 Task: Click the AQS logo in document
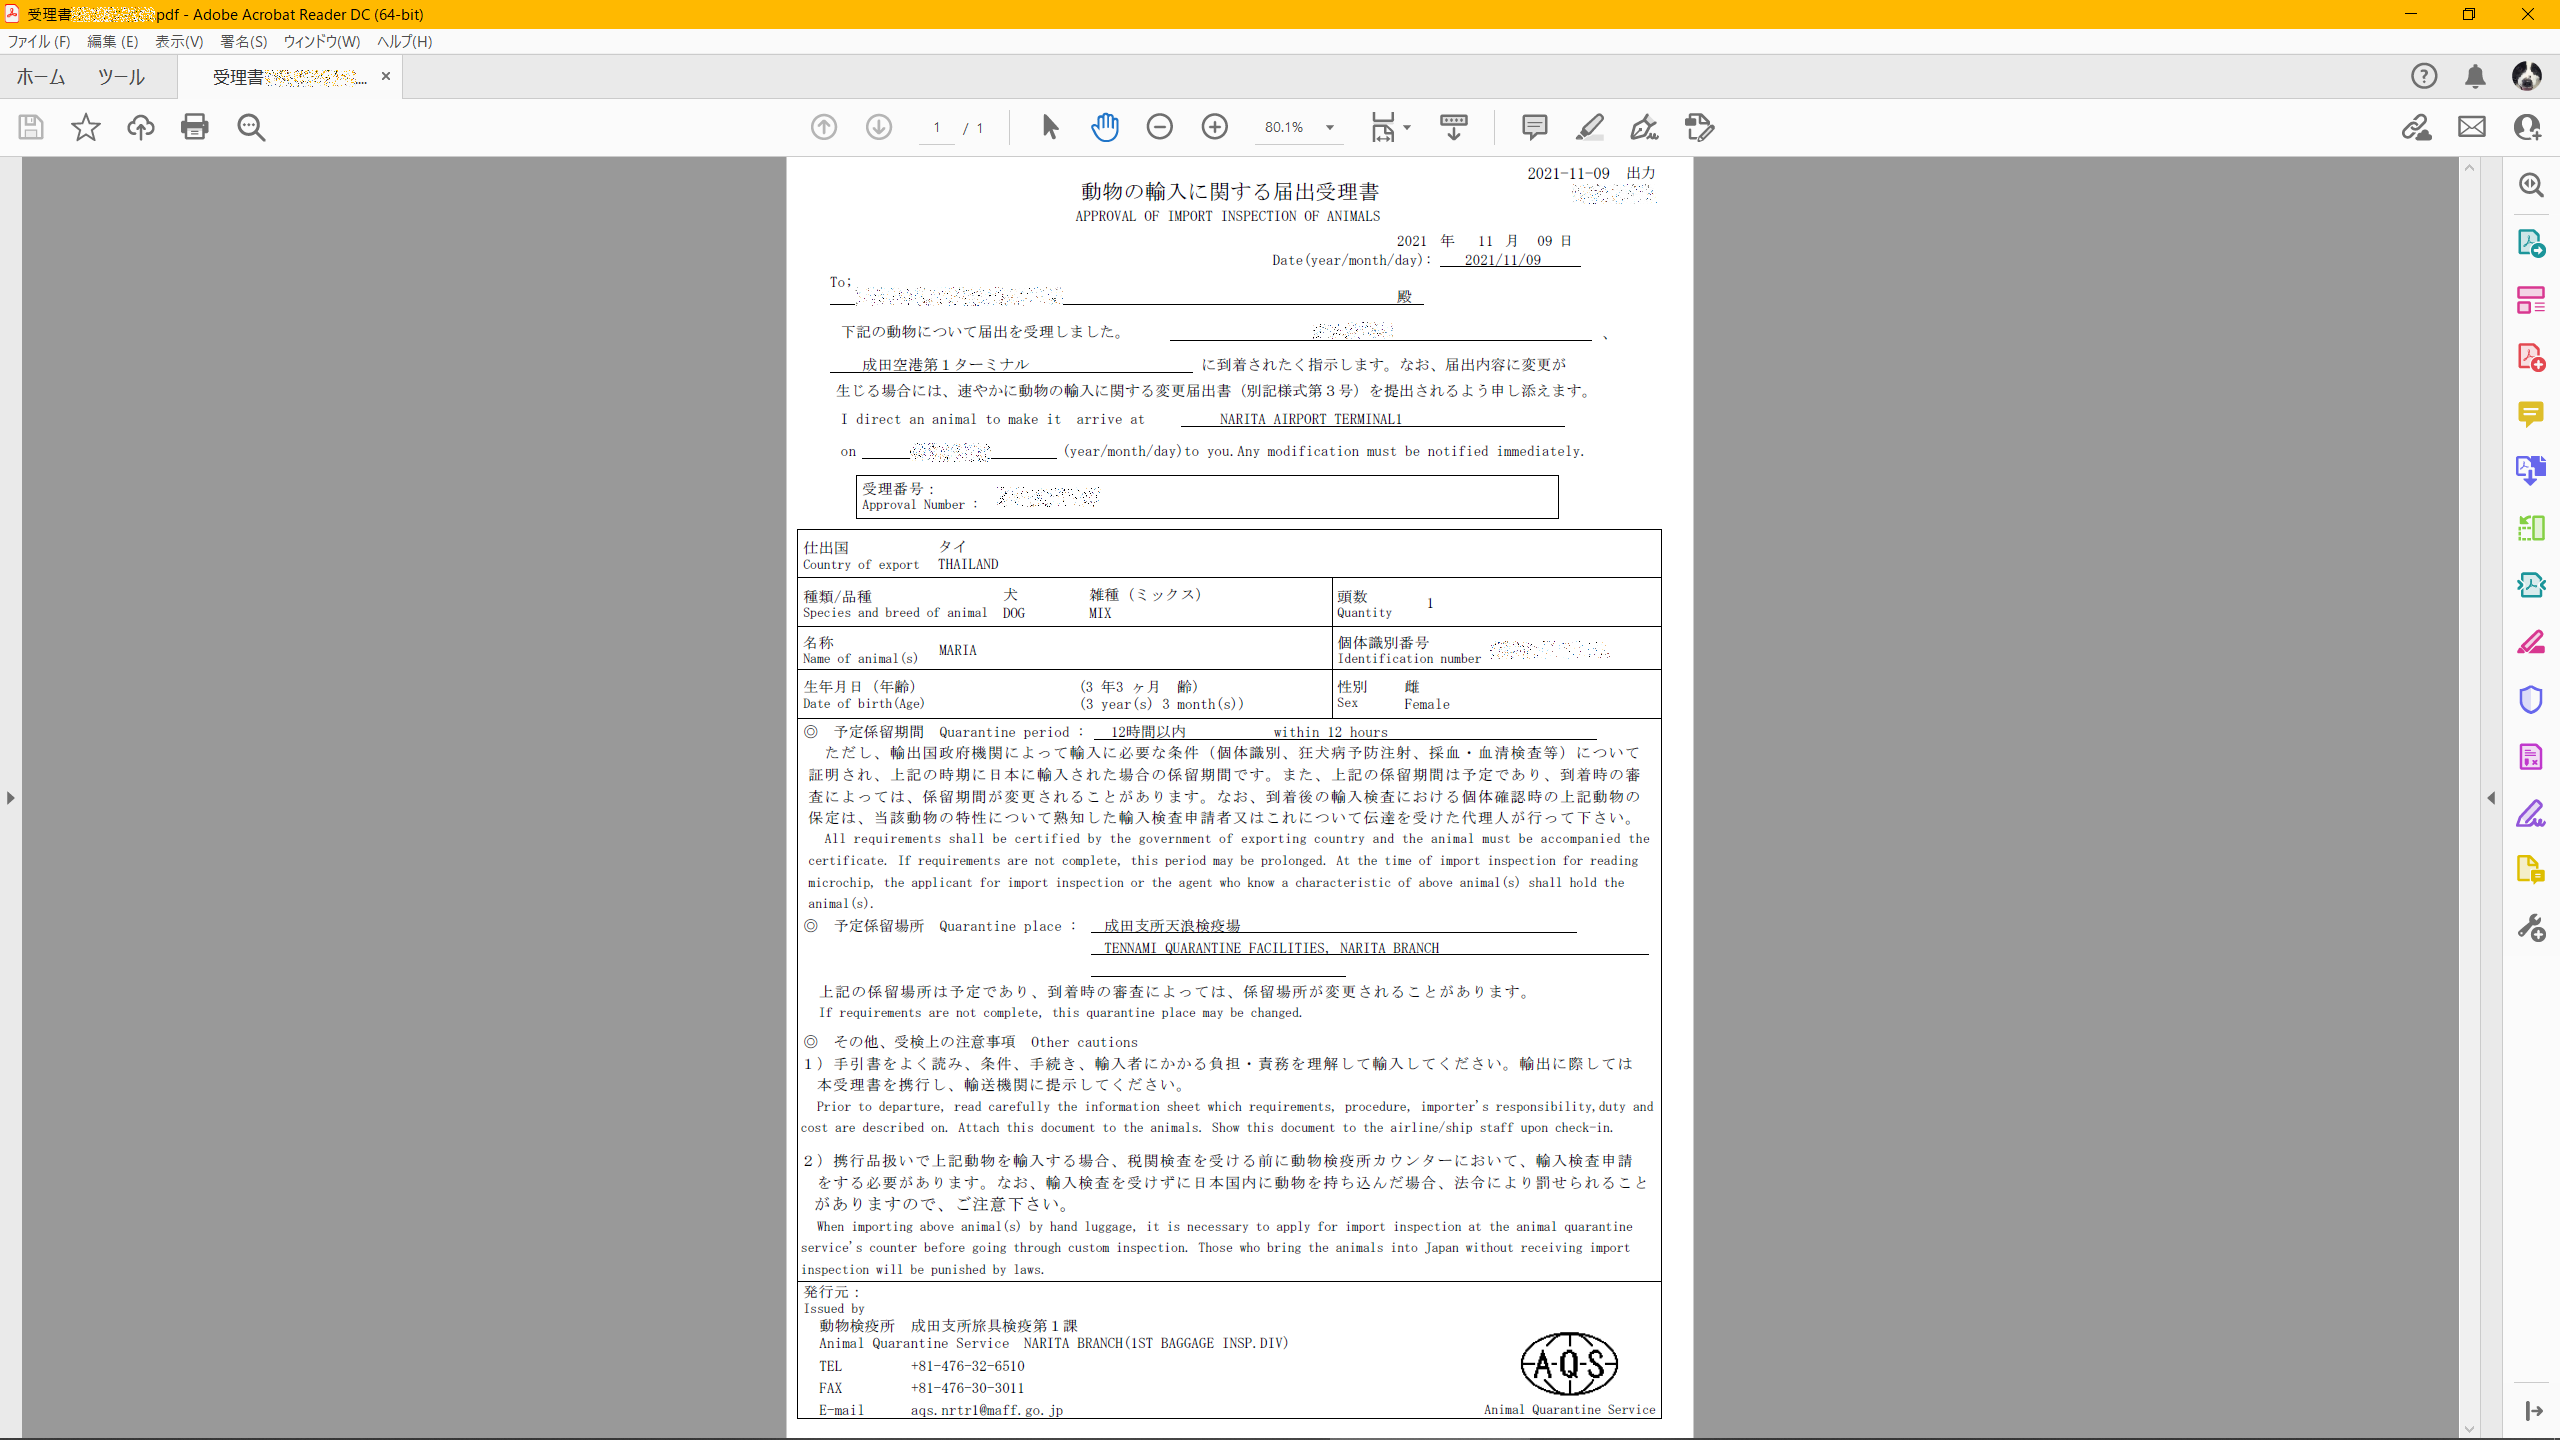tap(1569, 1363)
